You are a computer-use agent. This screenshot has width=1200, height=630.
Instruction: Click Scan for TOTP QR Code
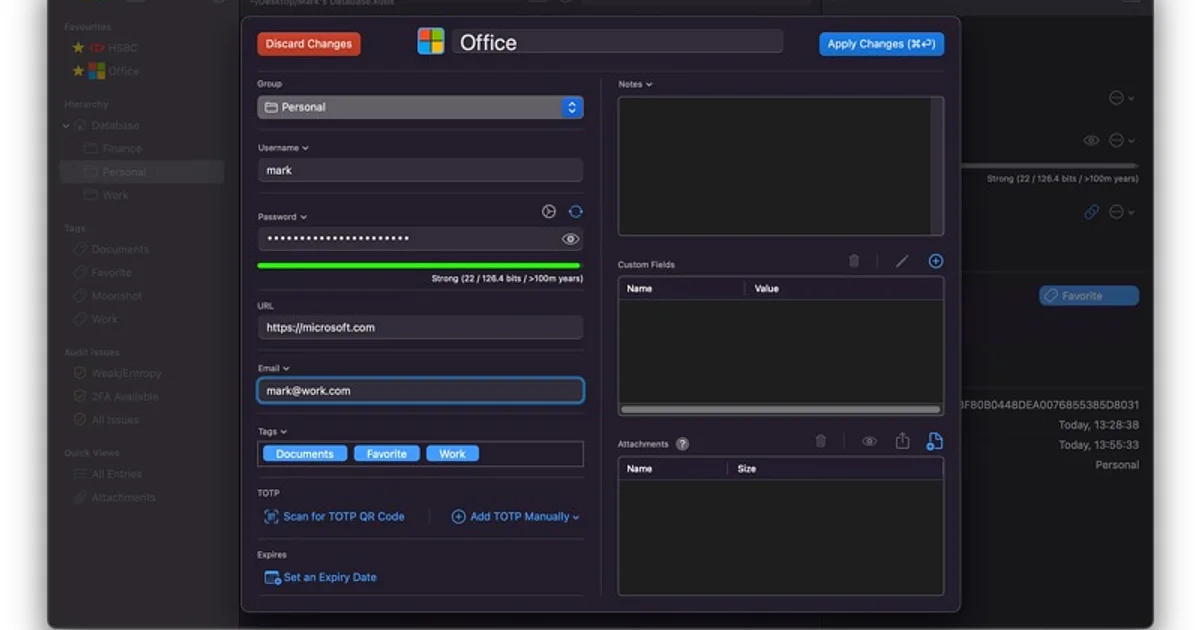334,517
